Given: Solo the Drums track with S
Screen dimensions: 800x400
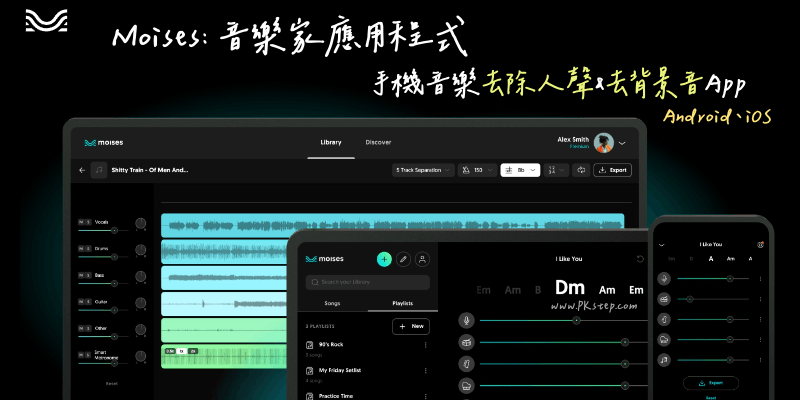Looking at the screenshot, I should [88, 248].
